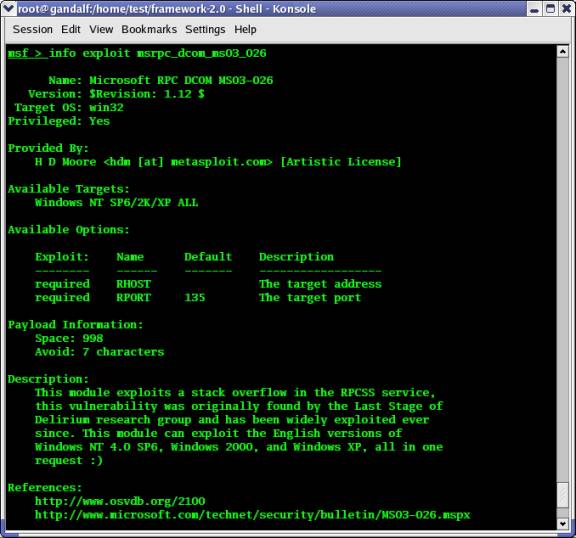Image resolution: width=576 pixels, height=538 pixels.
Task: Click the 'RHOST' option name
Action: coord(134,284)
